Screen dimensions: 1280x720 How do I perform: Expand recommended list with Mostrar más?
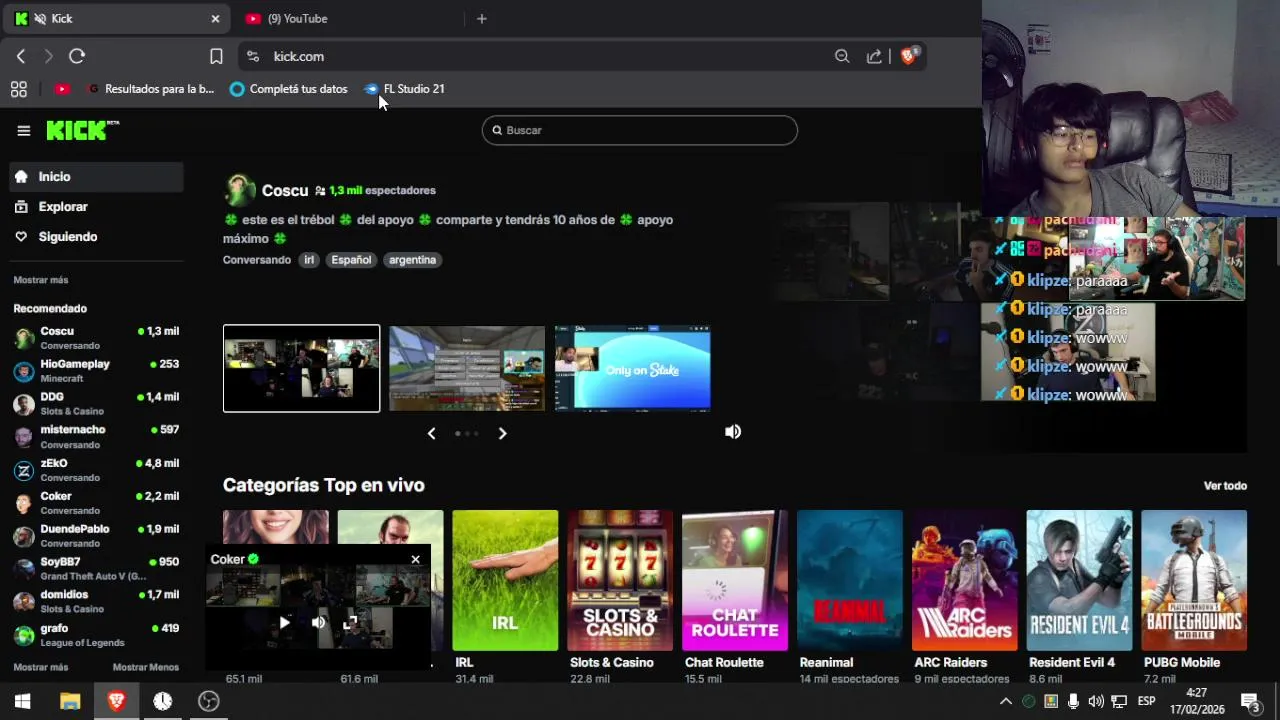41,667
